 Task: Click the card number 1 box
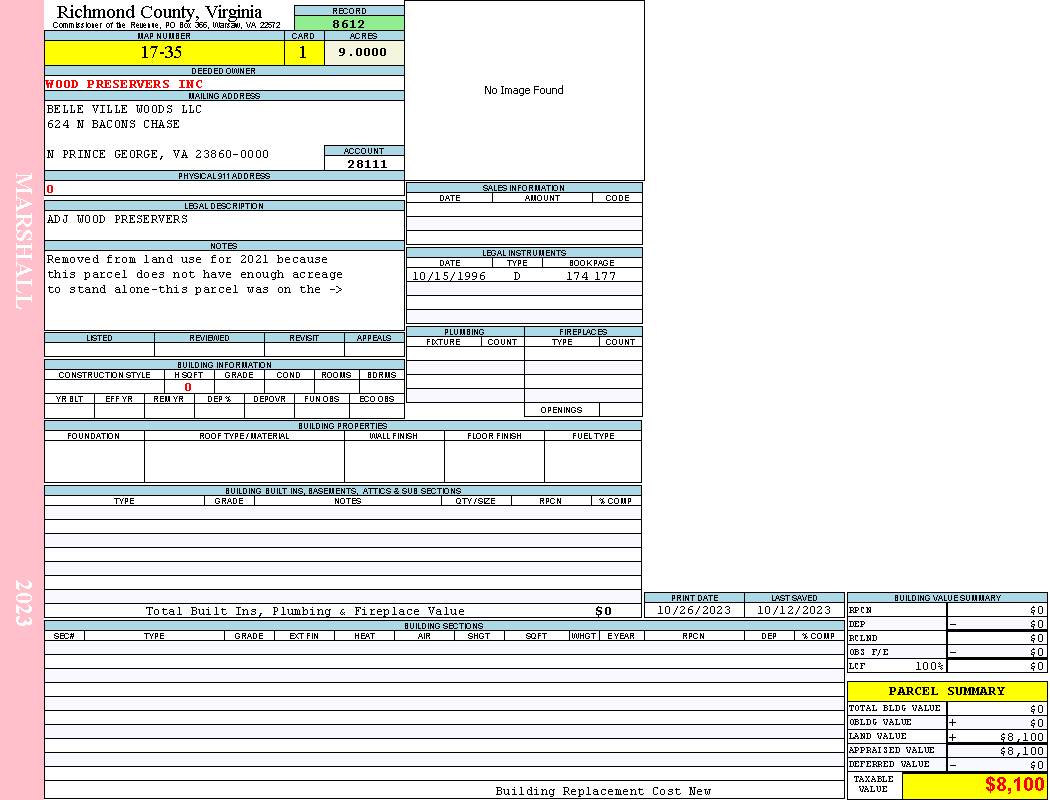click(x=303, y=53)
